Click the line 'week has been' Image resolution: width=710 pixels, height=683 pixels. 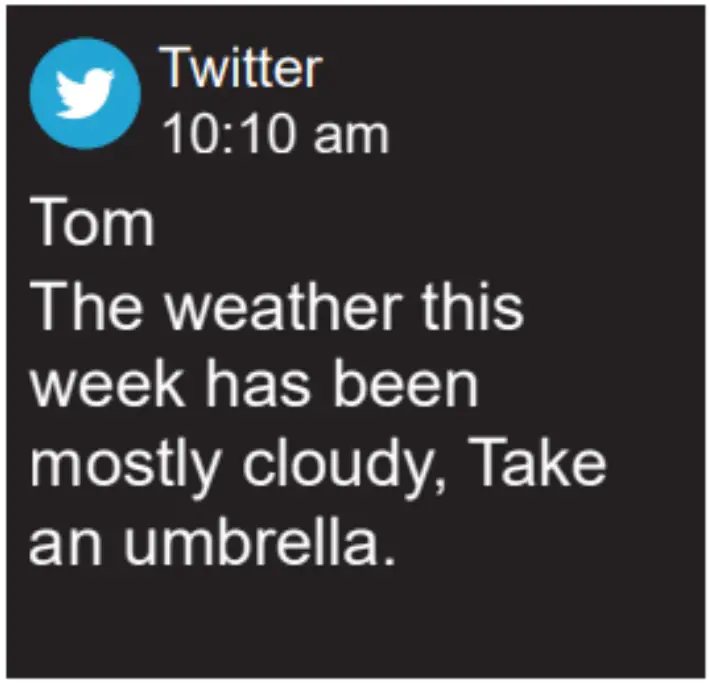pos(254,384)
